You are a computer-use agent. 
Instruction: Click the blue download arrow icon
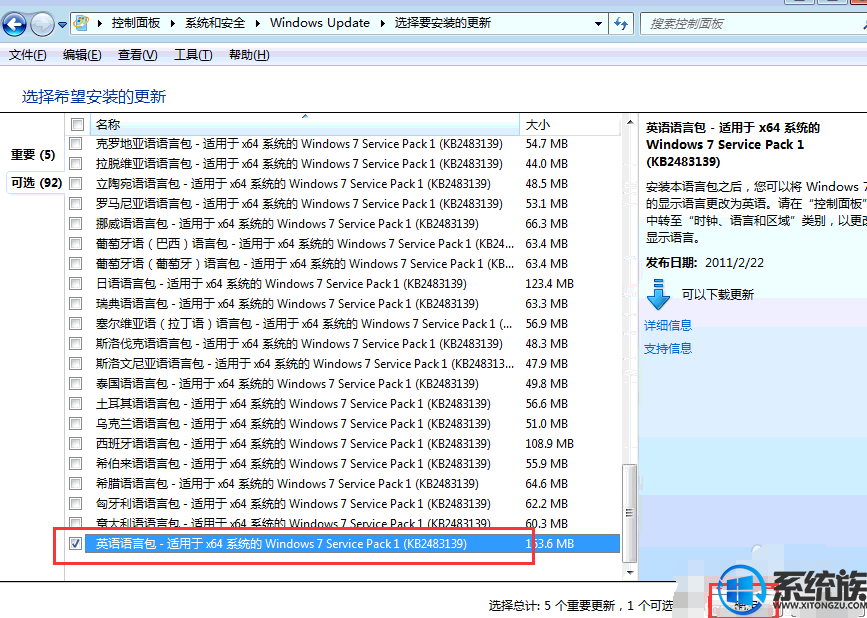tap(658, 294)
